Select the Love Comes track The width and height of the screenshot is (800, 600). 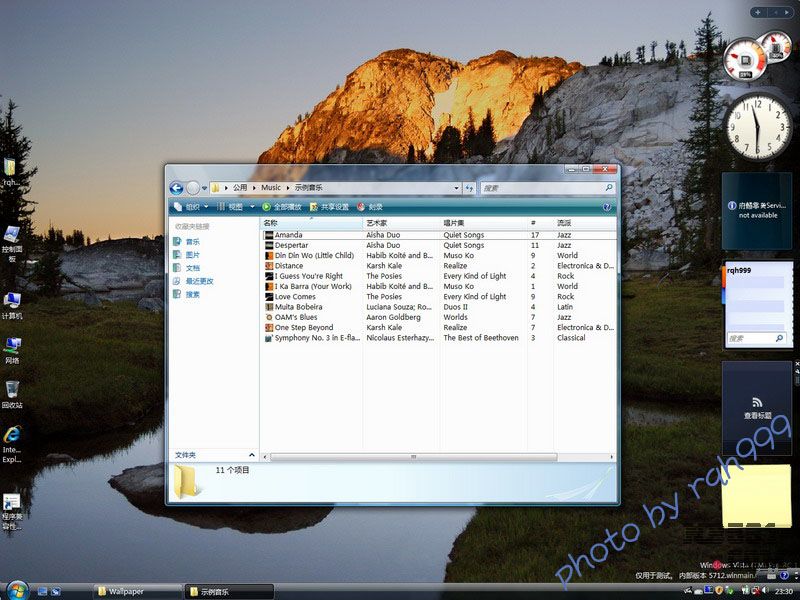[x=295, y=296]
